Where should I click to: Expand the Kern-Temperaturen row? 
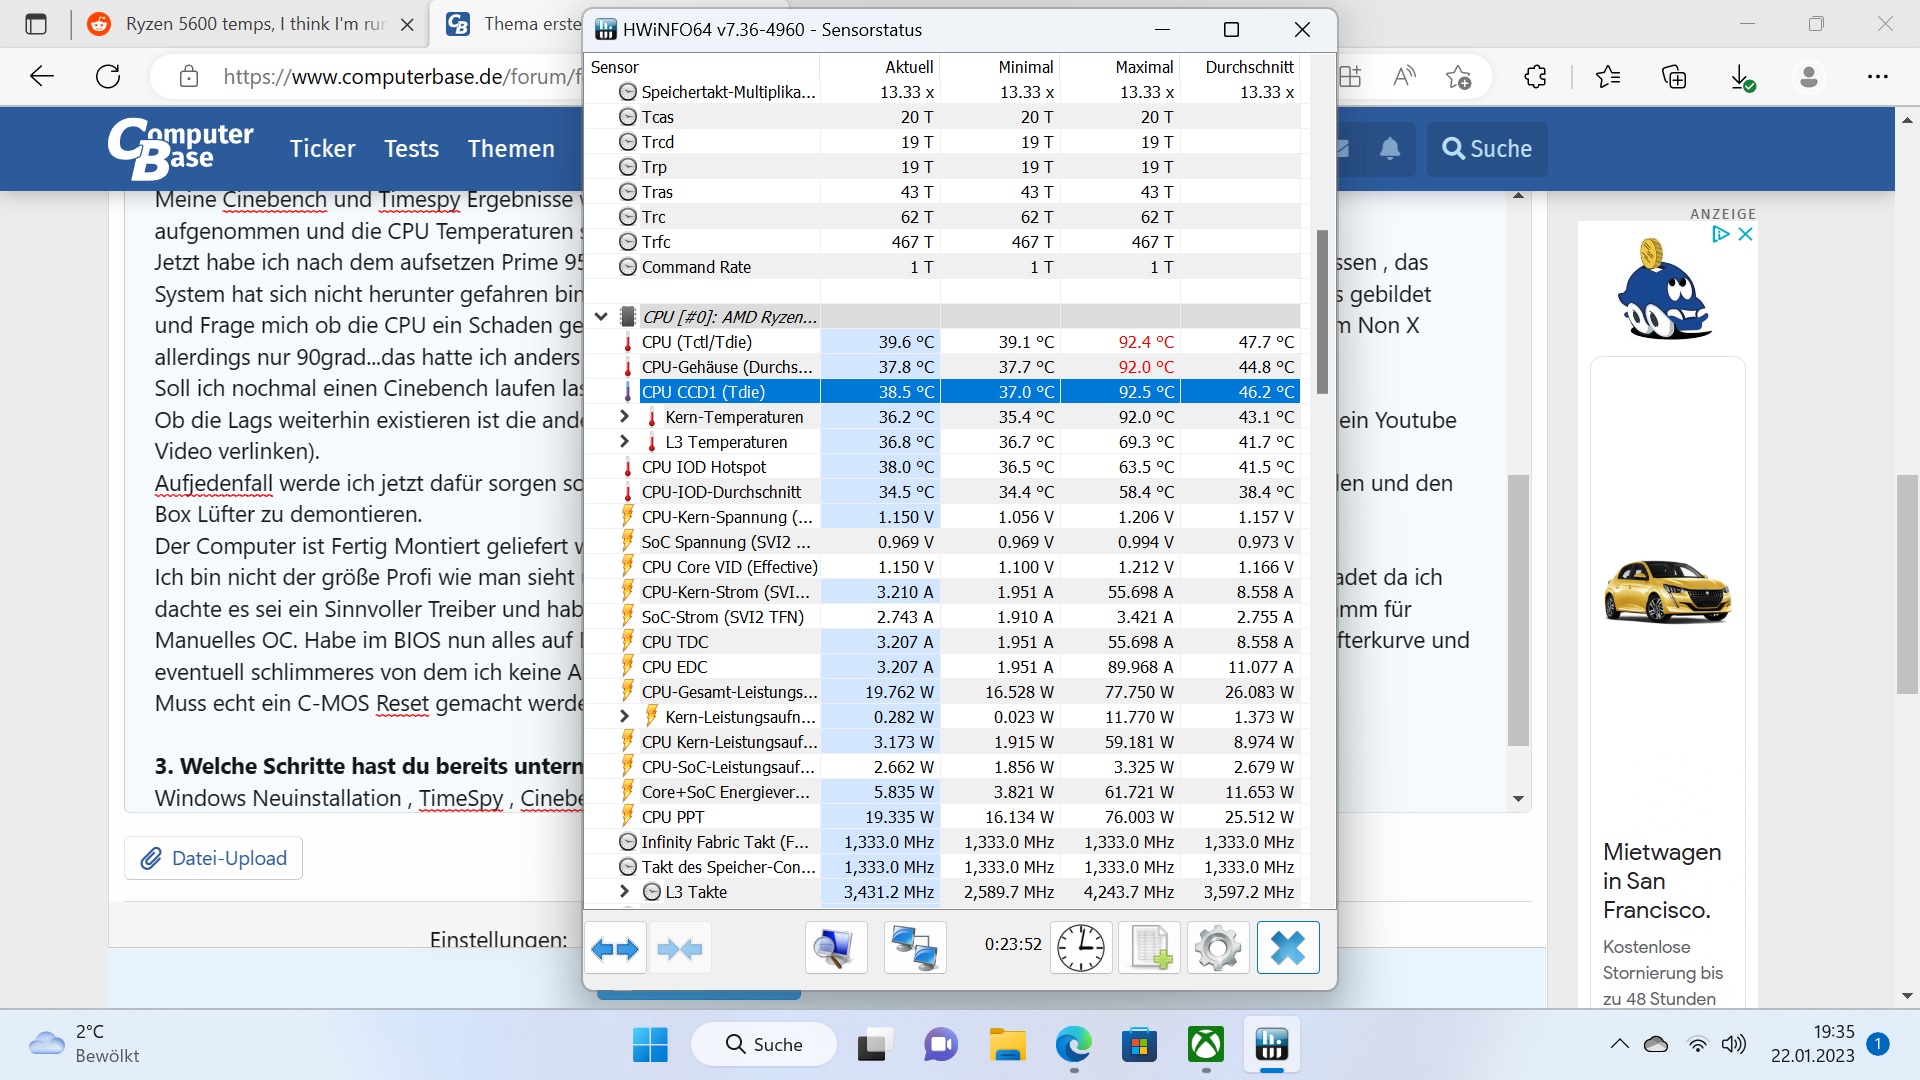tap(625, 416)
